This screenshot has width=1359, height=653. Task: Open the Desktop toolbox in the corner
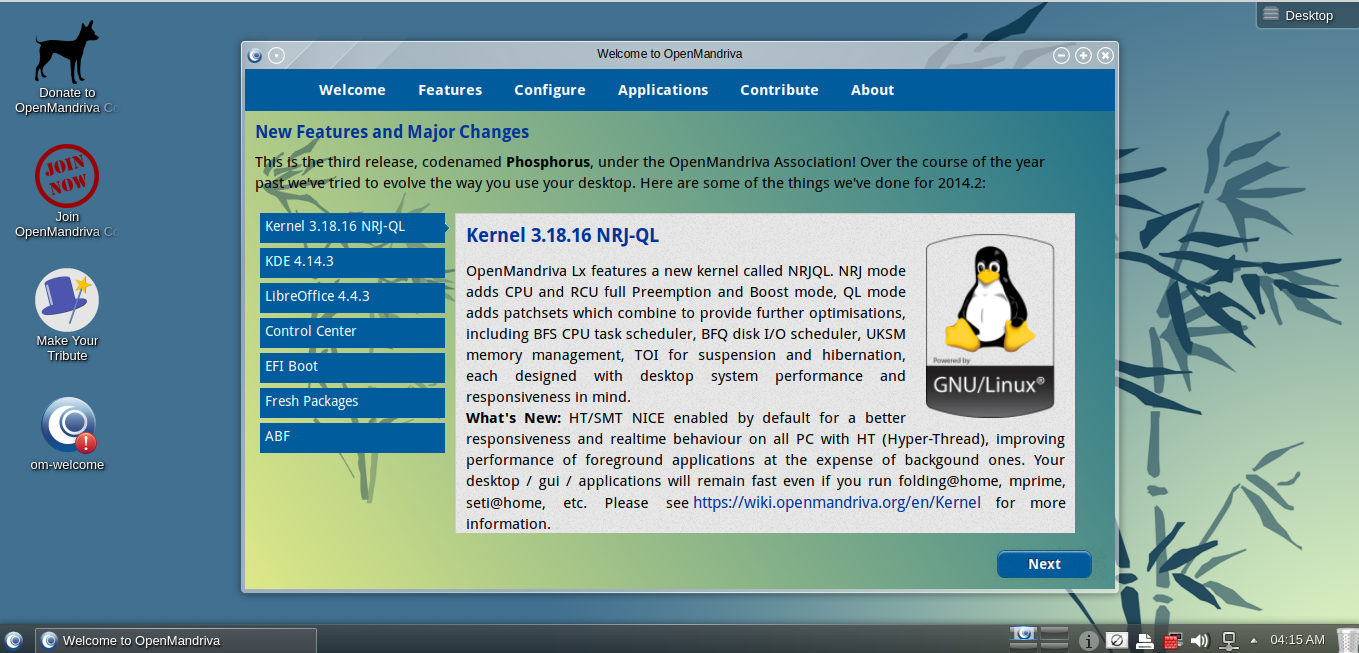tap(1307, 14)
